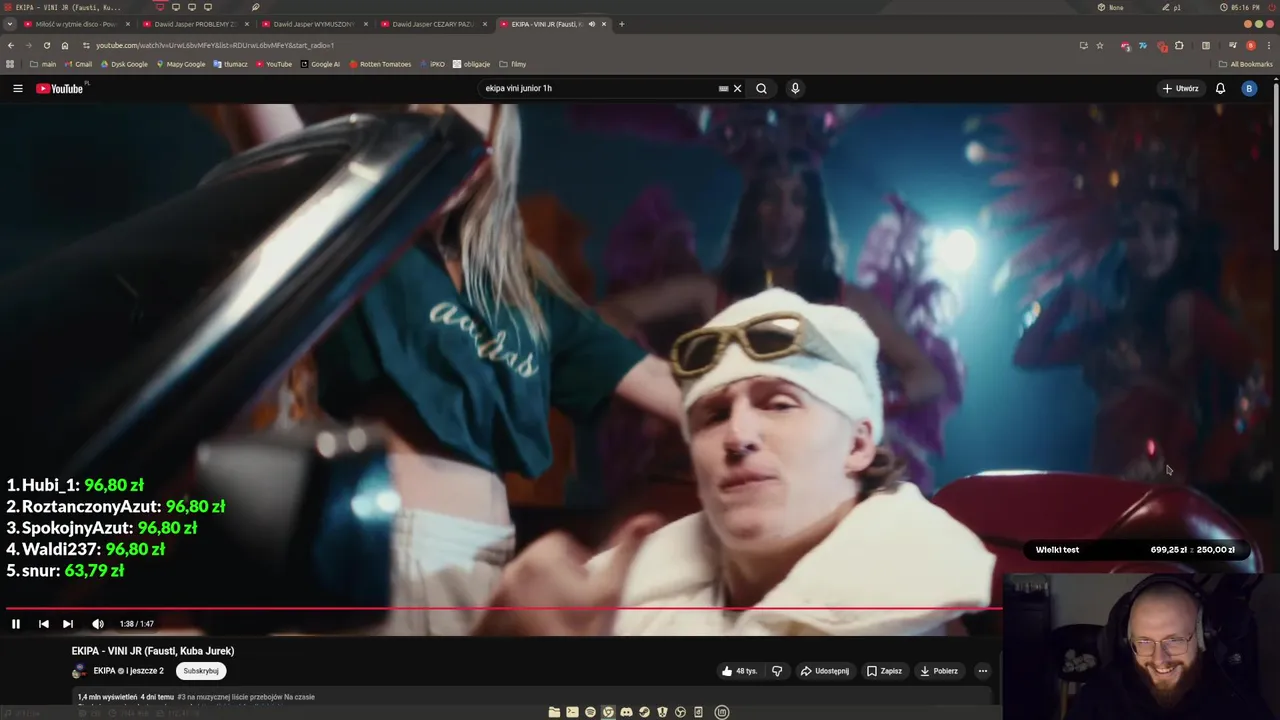
Task: Open the Google AI bookmark
Action: (x=320, y=64)
